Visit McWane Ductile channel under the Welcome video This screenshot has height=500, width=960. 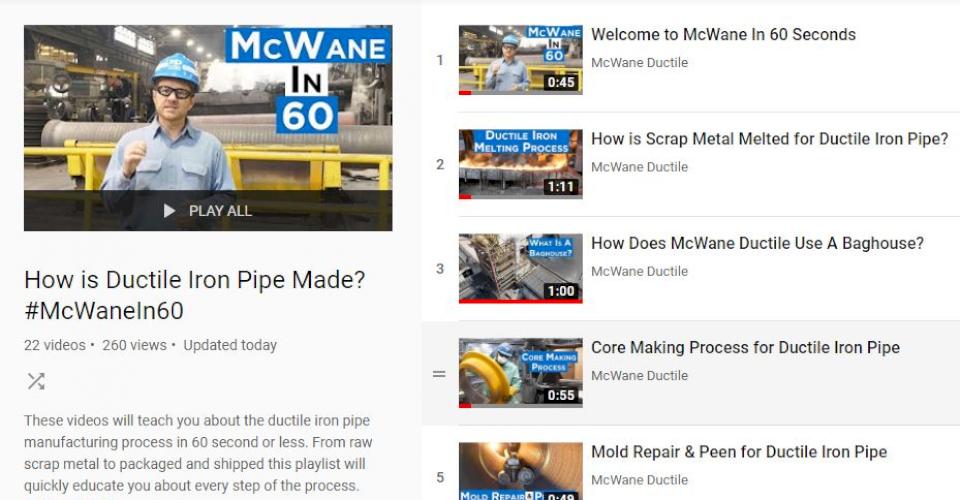pos(639,62)
